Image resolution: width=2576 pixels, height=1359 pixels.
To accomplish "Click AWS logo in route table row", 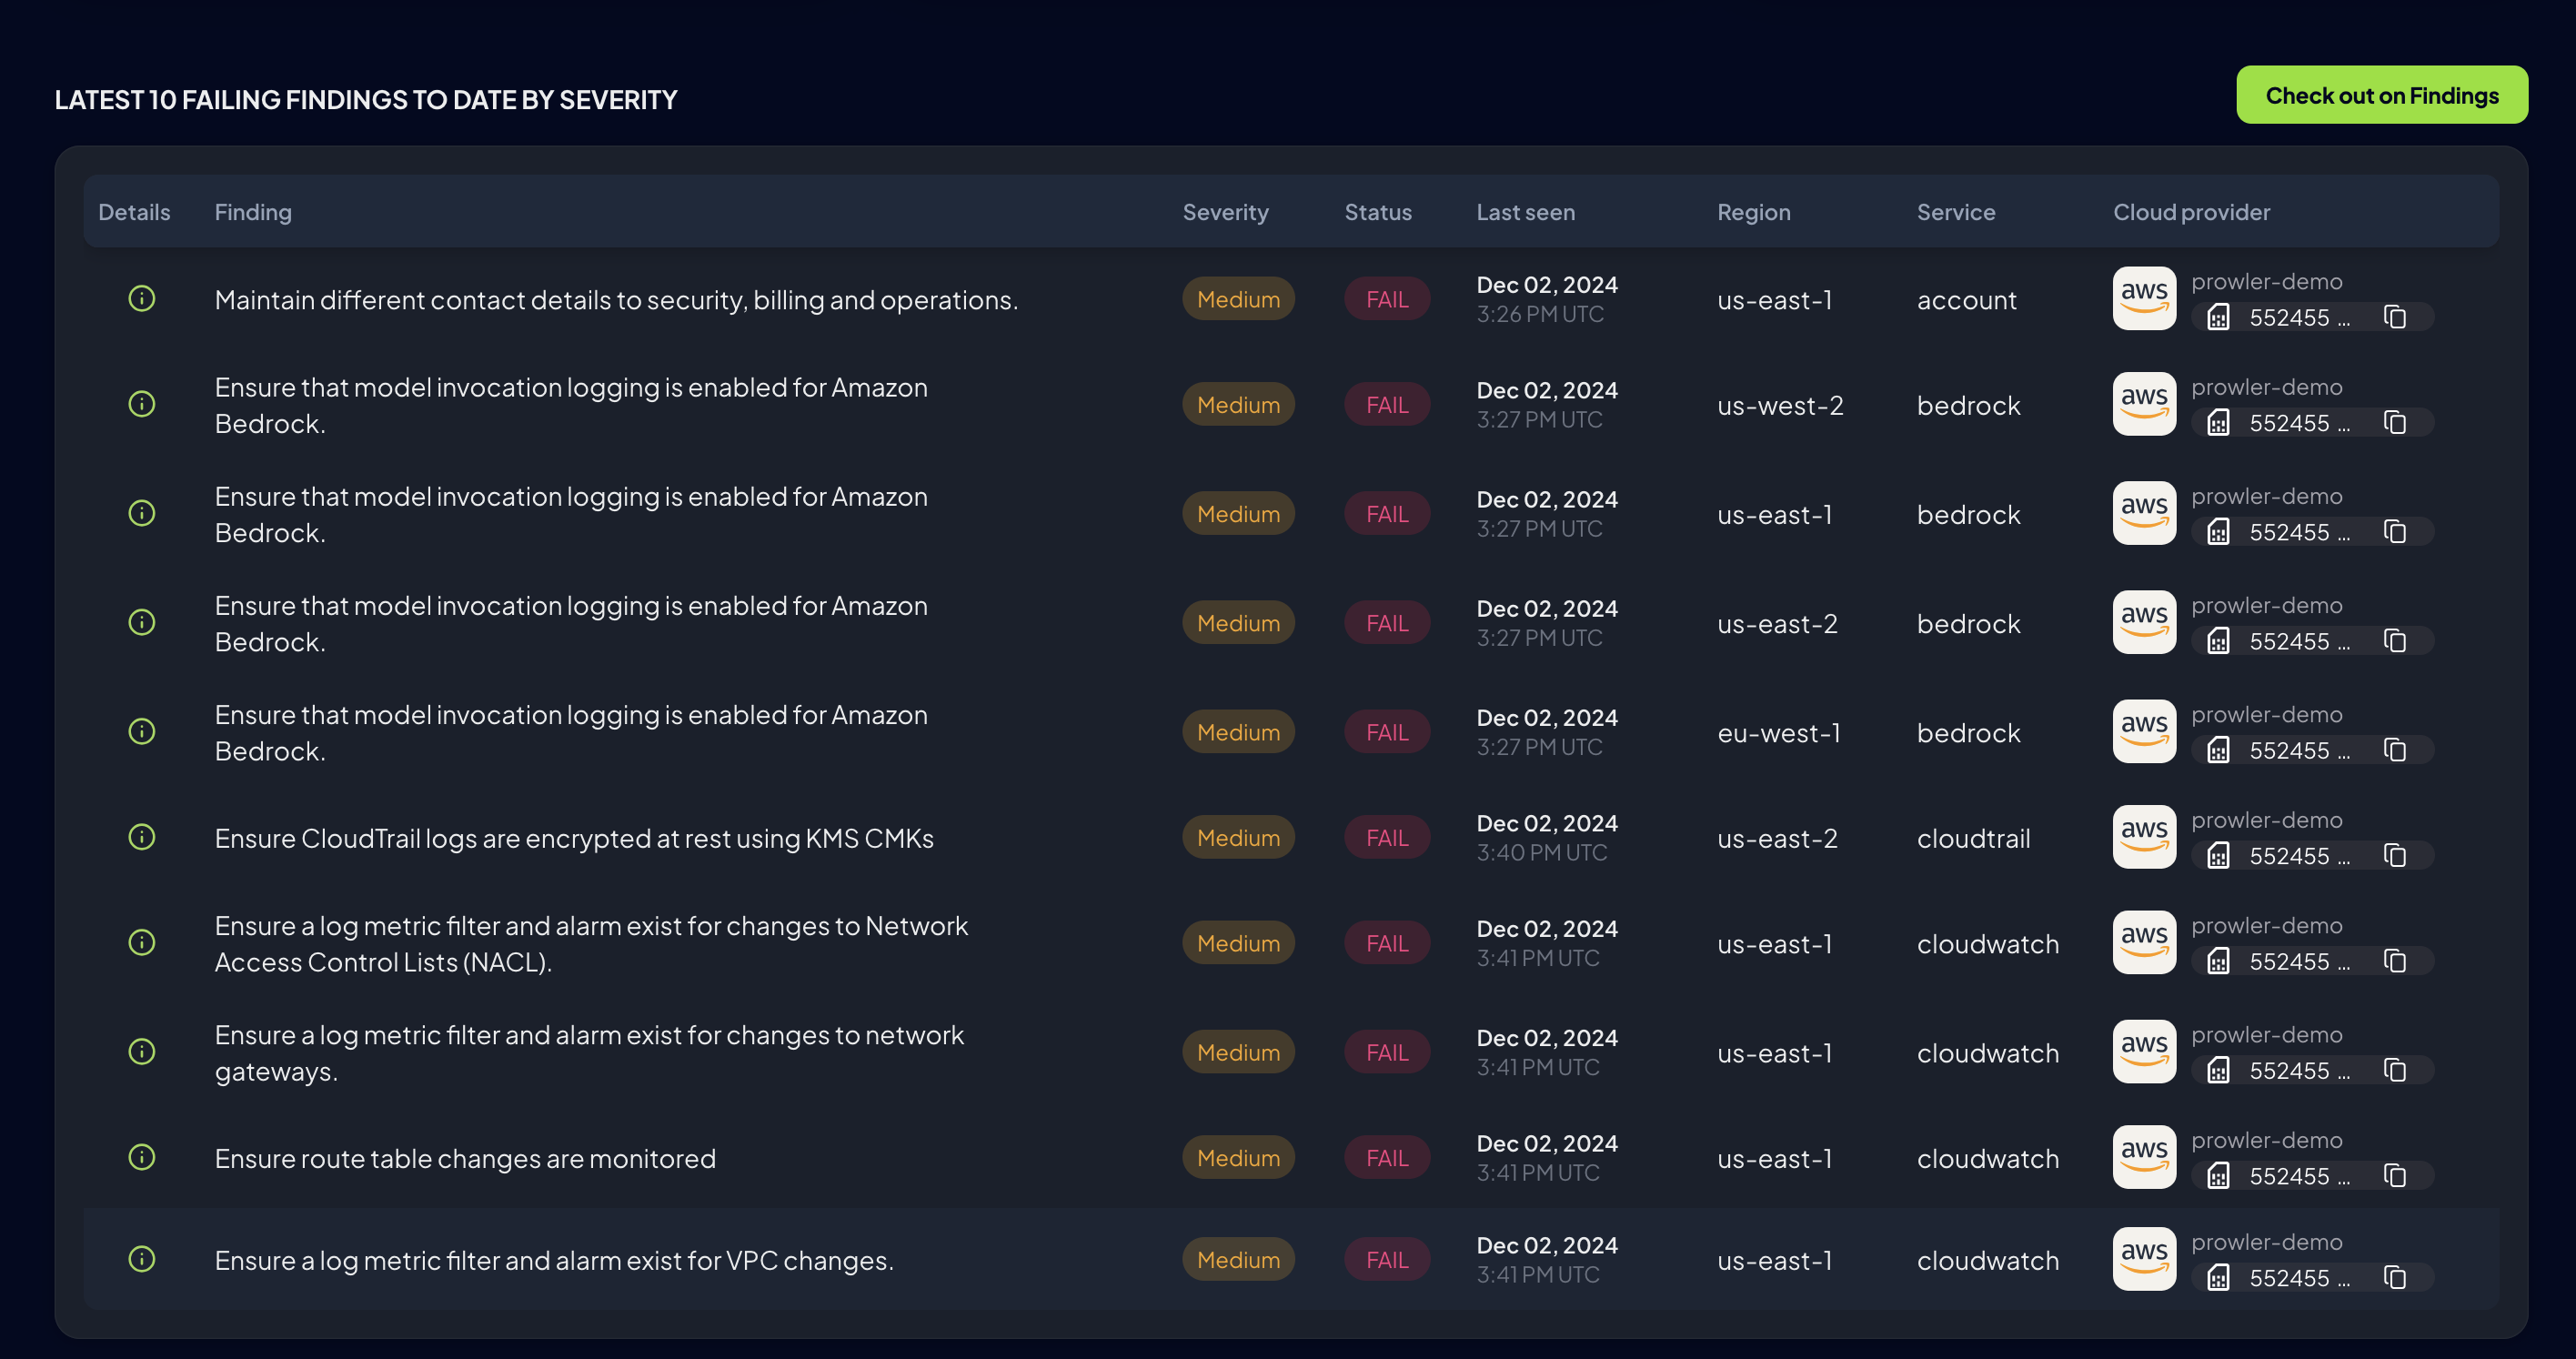I will pos(2144,1157).
